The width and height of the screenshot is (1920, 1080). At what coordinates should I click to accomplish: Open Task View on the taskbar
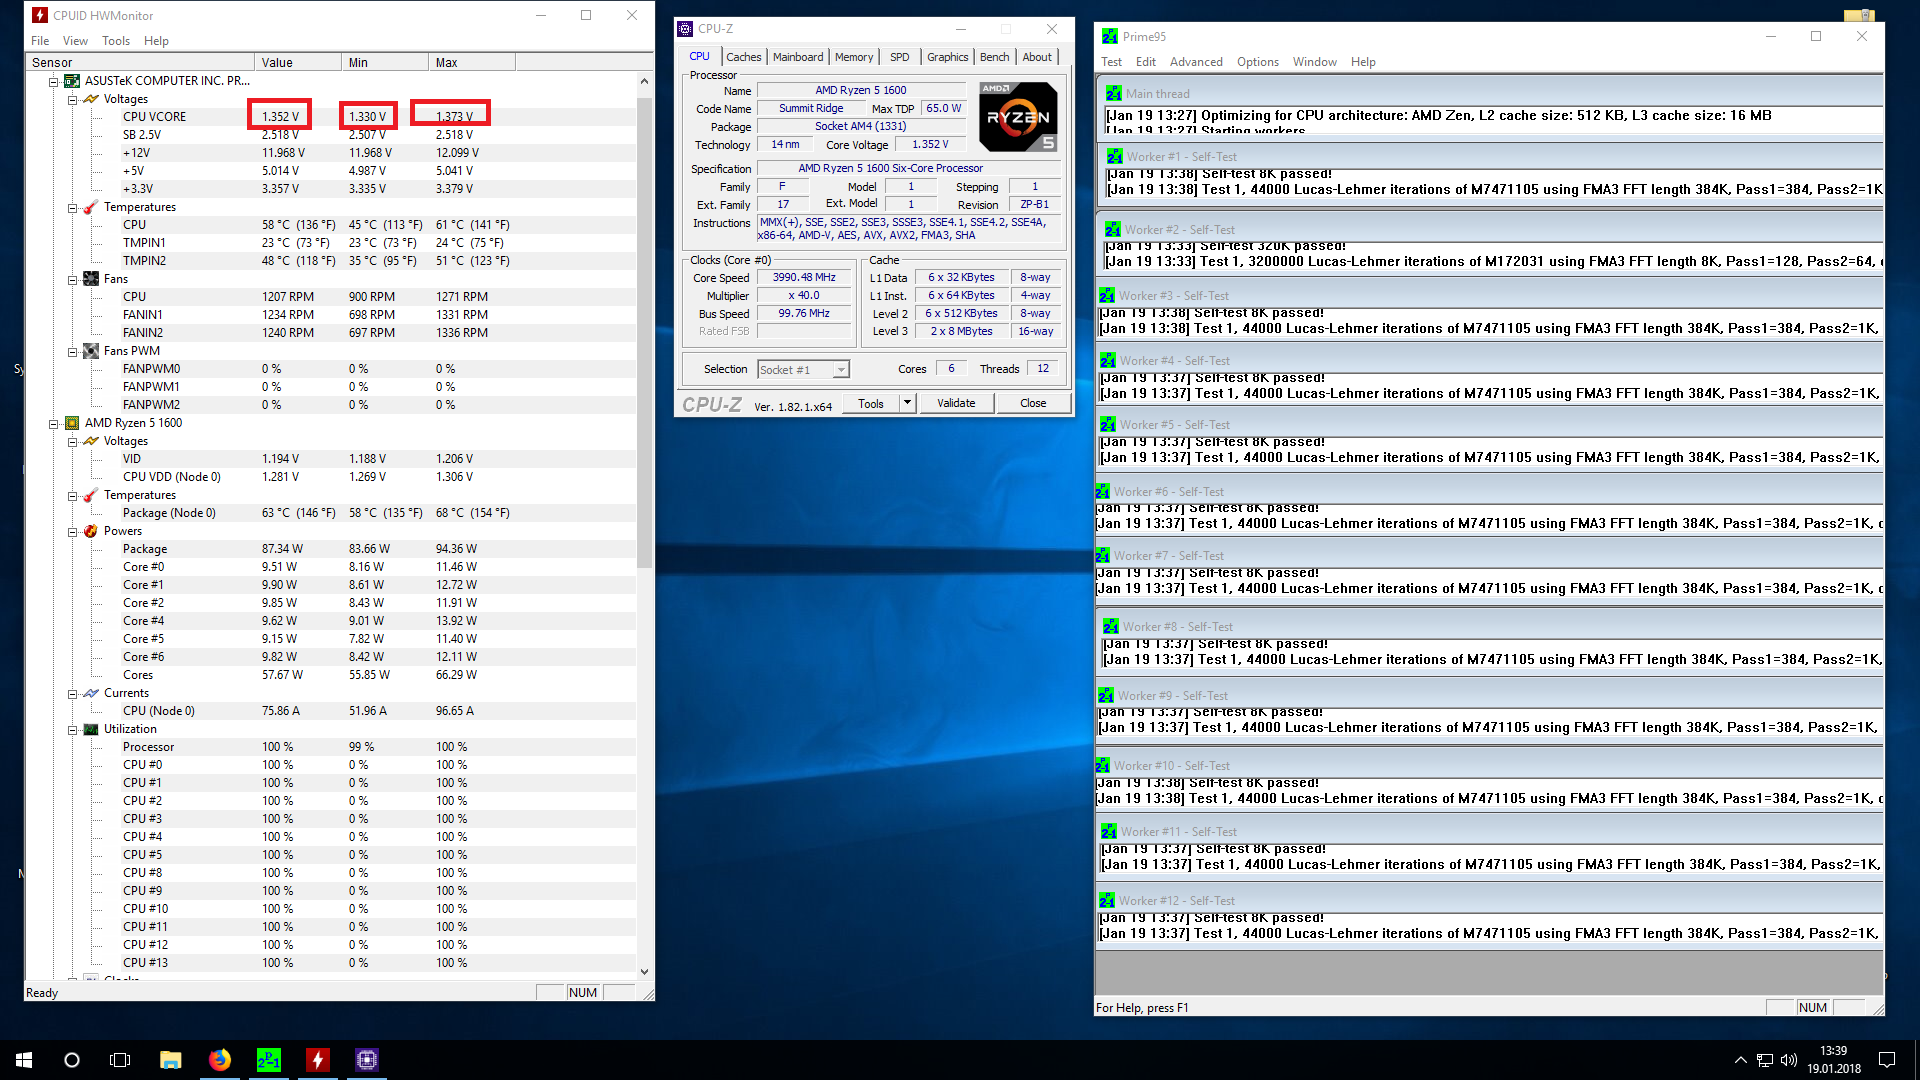[x=120, y=1060]
